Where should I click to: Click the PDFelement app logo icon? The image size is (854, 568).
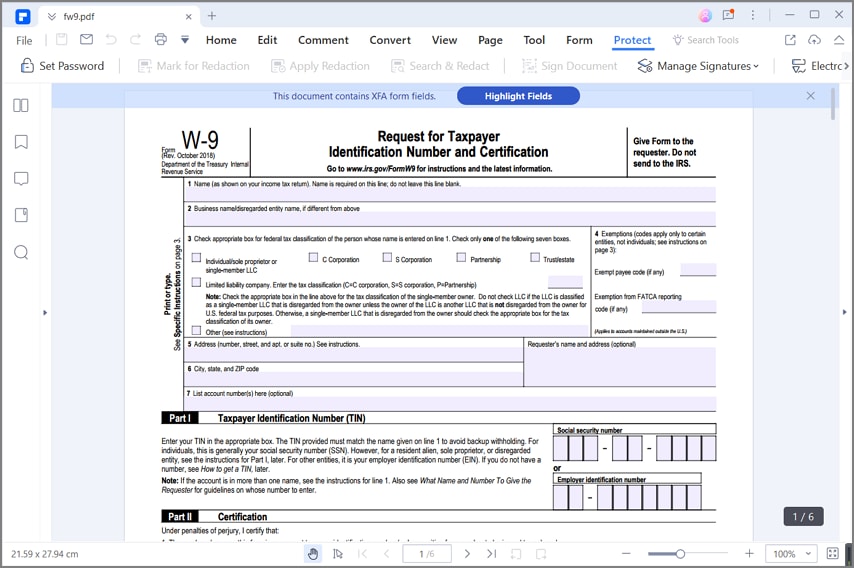point(23,16)
